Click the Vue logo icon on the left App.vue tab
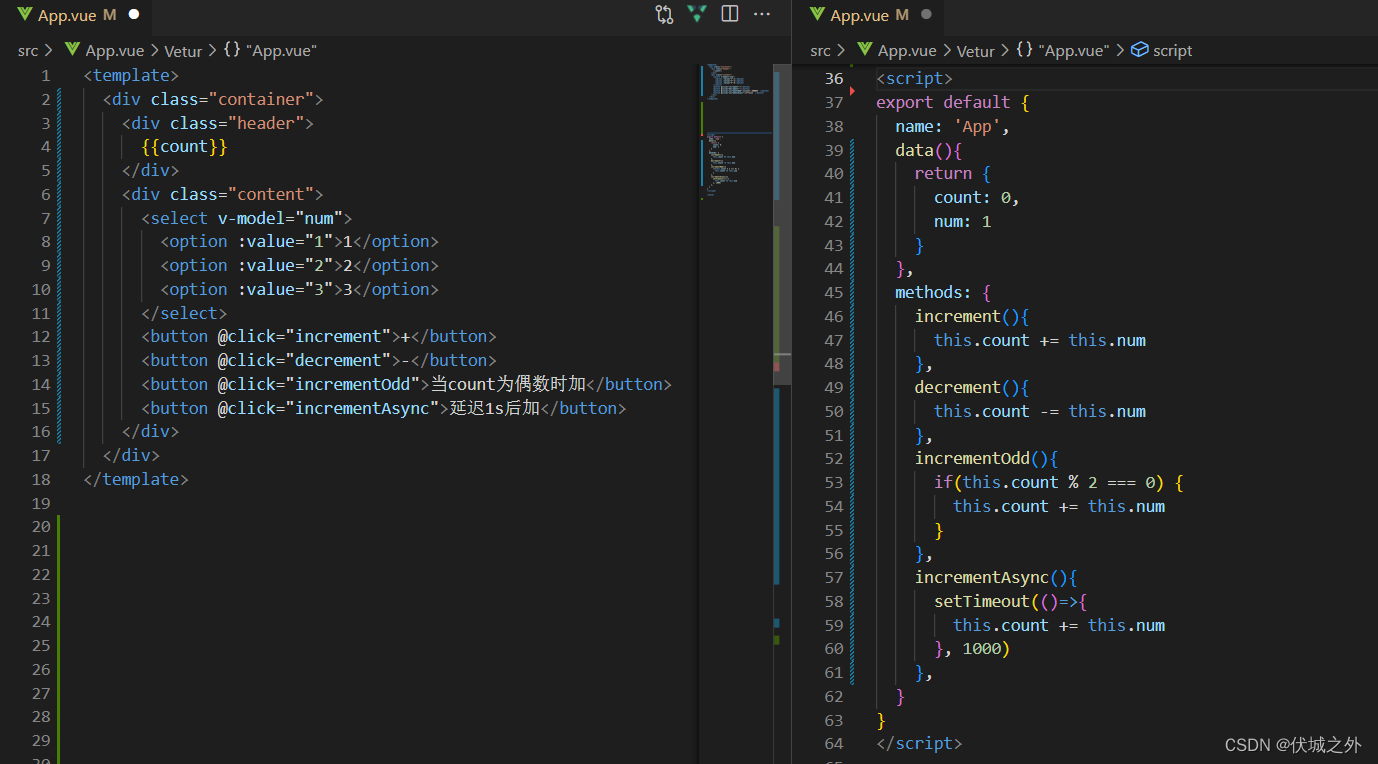1378x764 pixels. click(x=22, y=15)
